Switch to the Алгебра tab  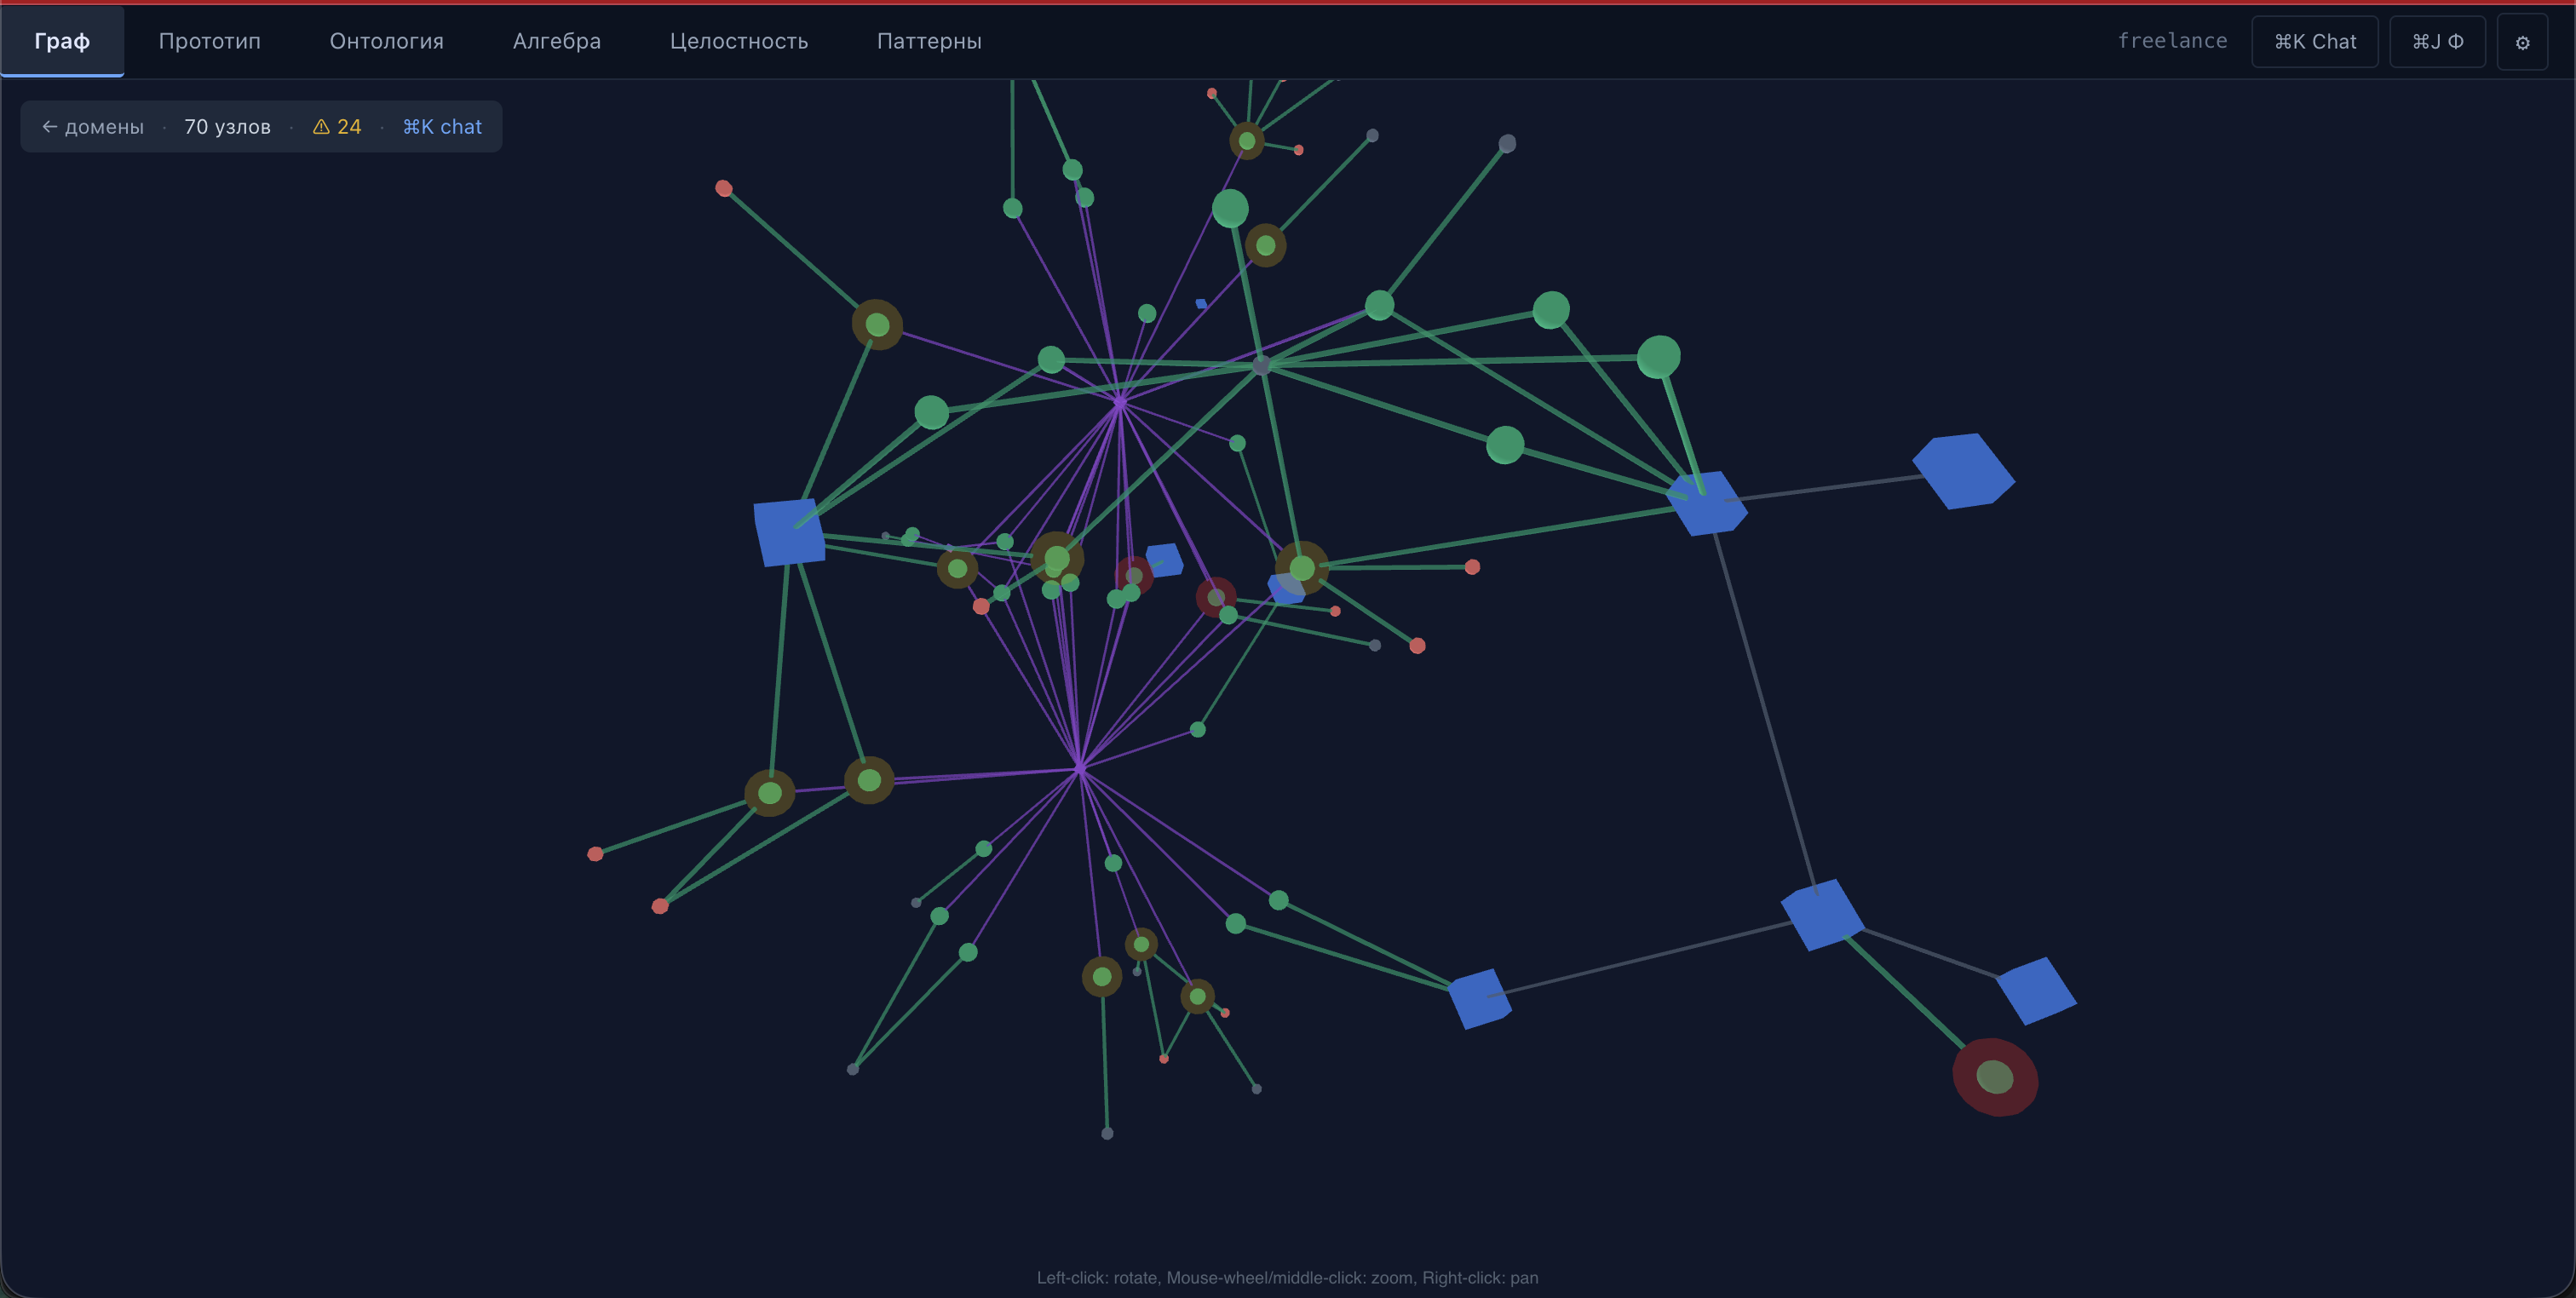556,41
